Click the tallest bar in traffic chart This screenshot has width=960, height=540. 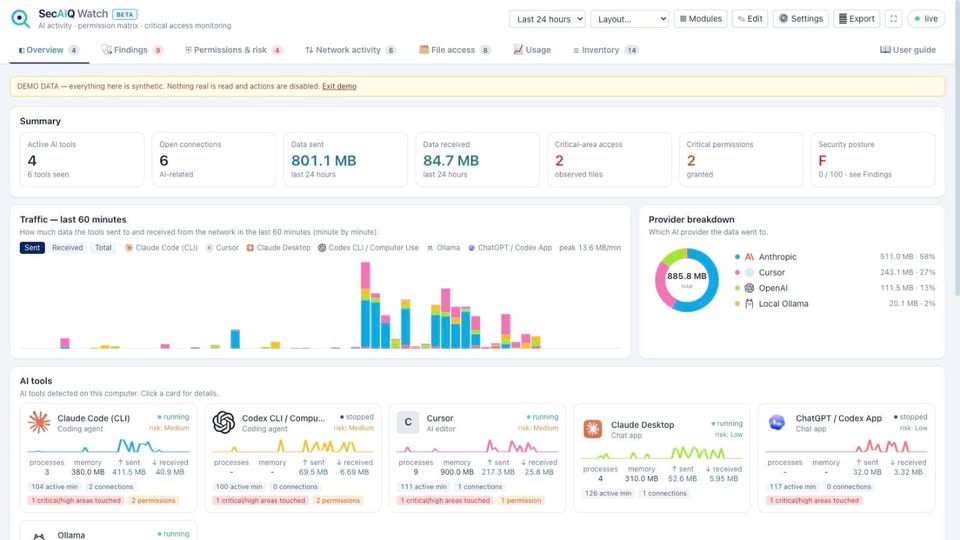point(366,305)
